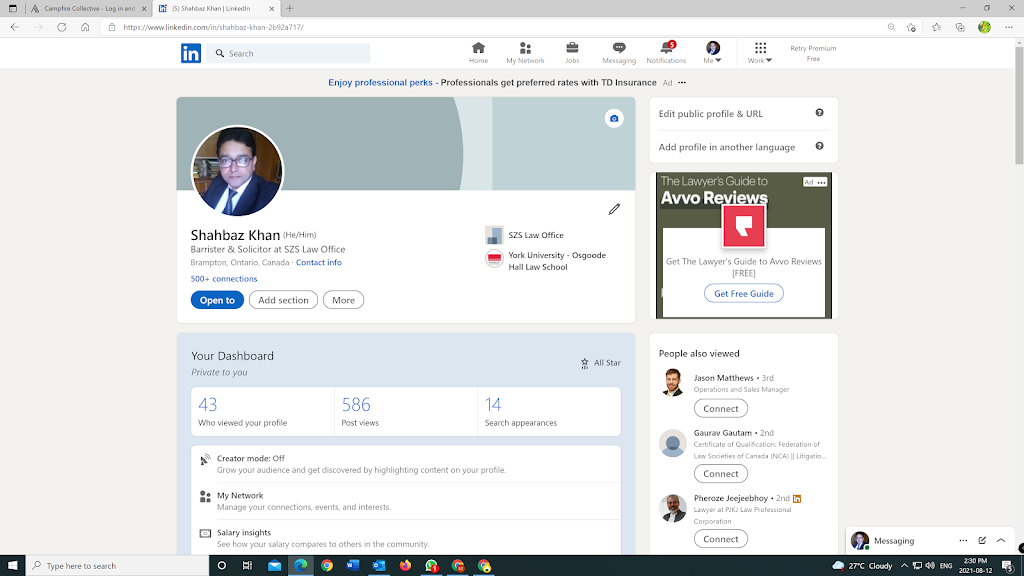Viewport: 1024px width, 576px height.
Task: Open Jason Matthews' profile name
Action: click(x=723, y=378)
